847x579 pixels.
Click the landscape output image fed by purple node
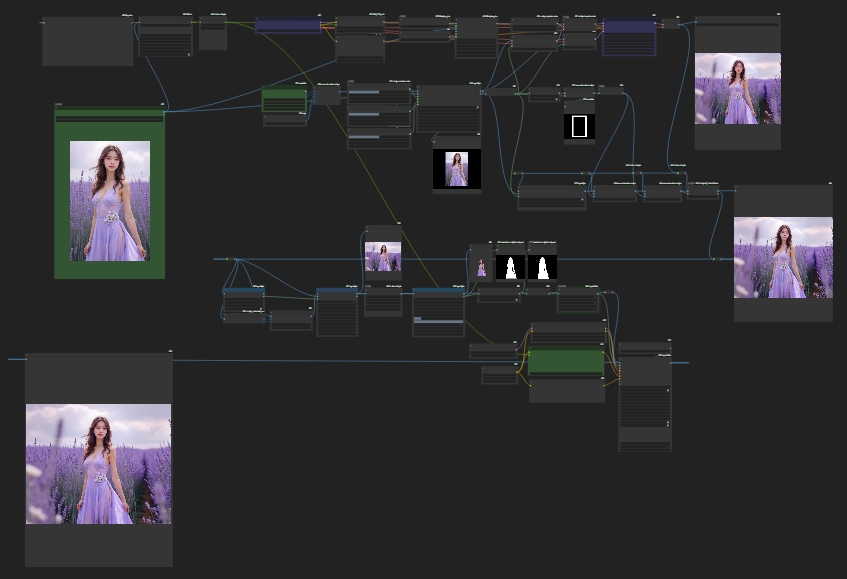[737, 89]
